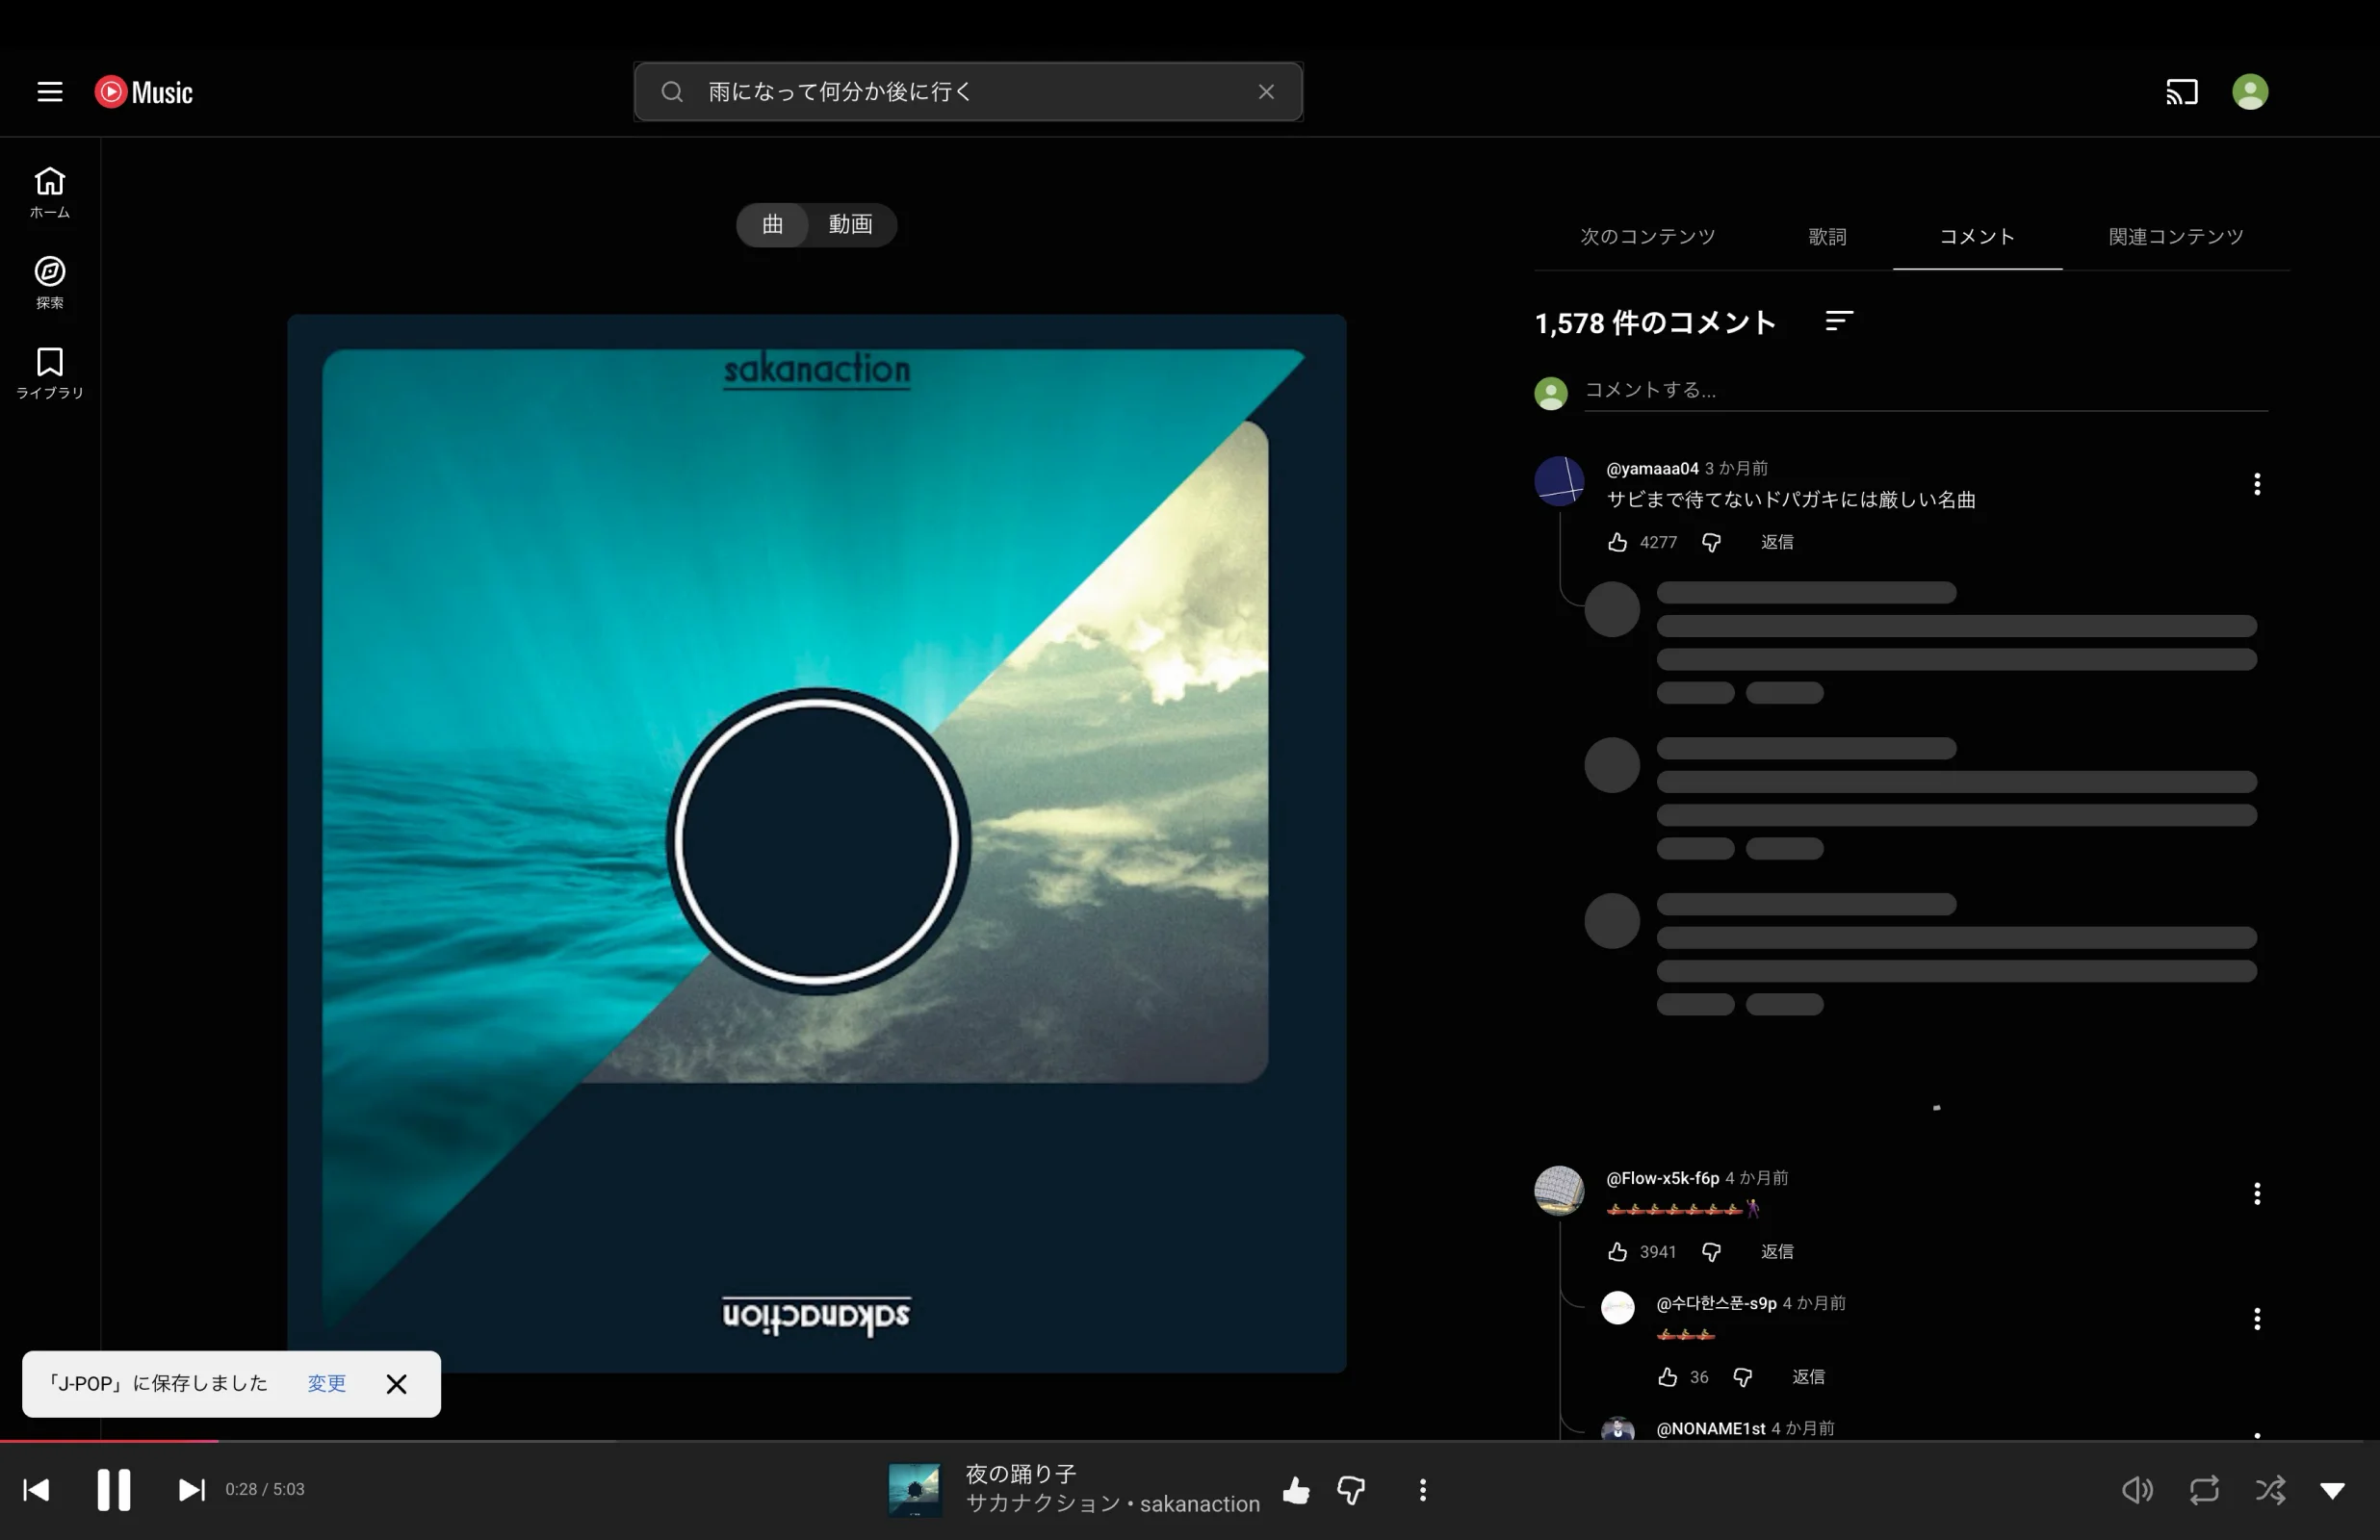2380x1540 pixels.
Task: Select the コメント tab
Action: tap(1977, 237)
